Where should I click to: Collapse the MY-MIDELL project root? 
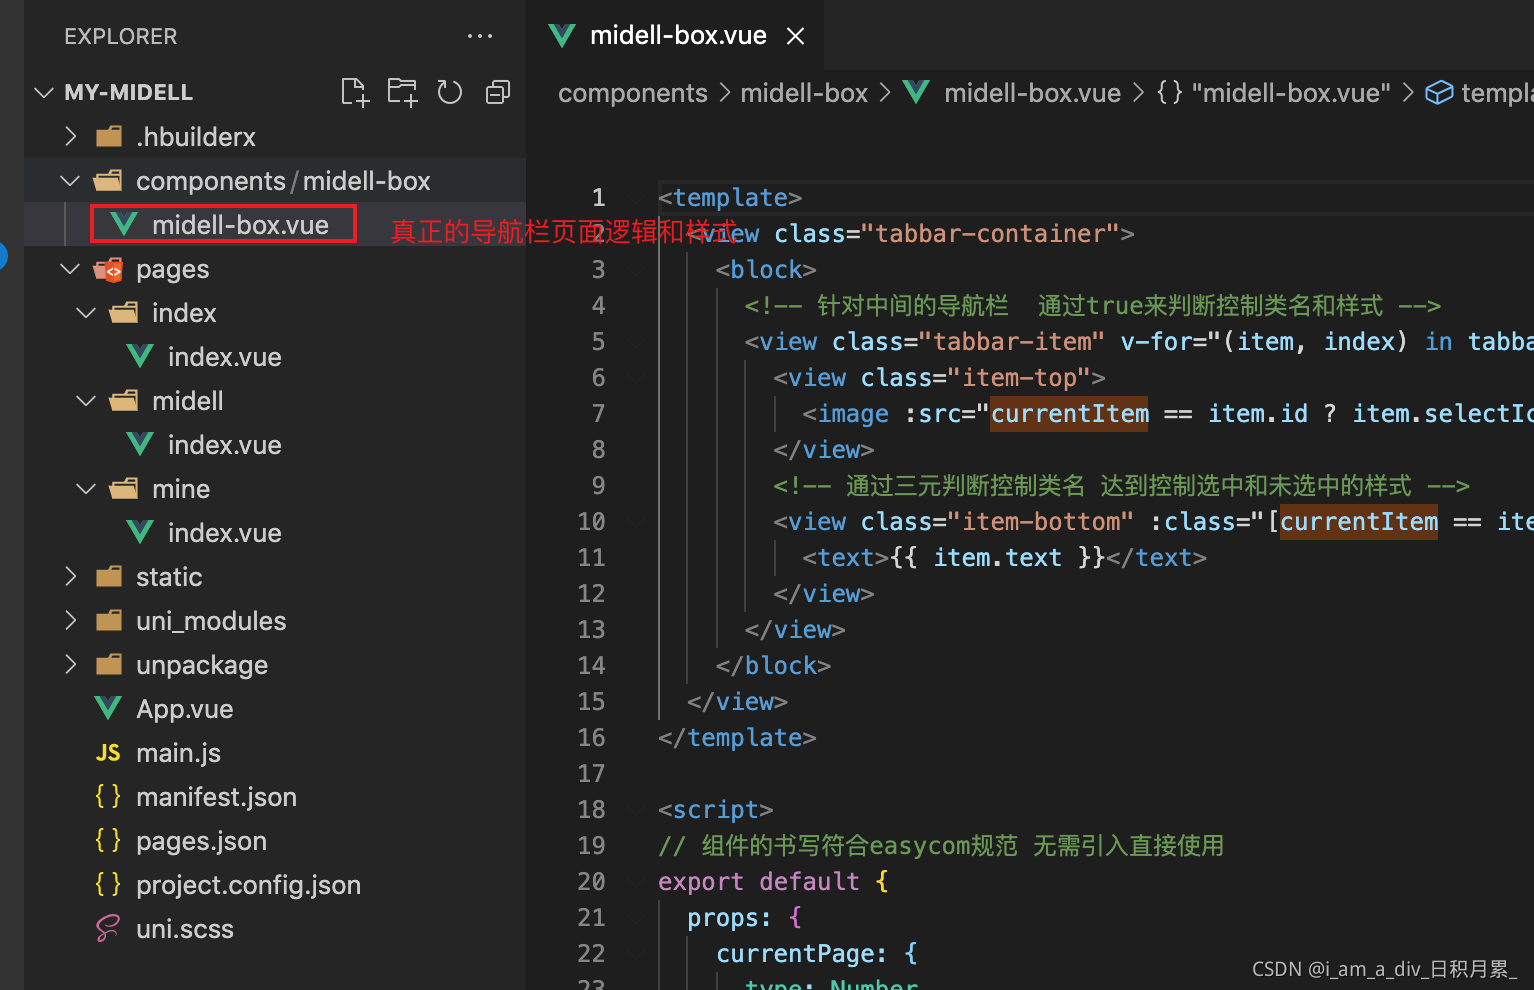tap(44, 93)
